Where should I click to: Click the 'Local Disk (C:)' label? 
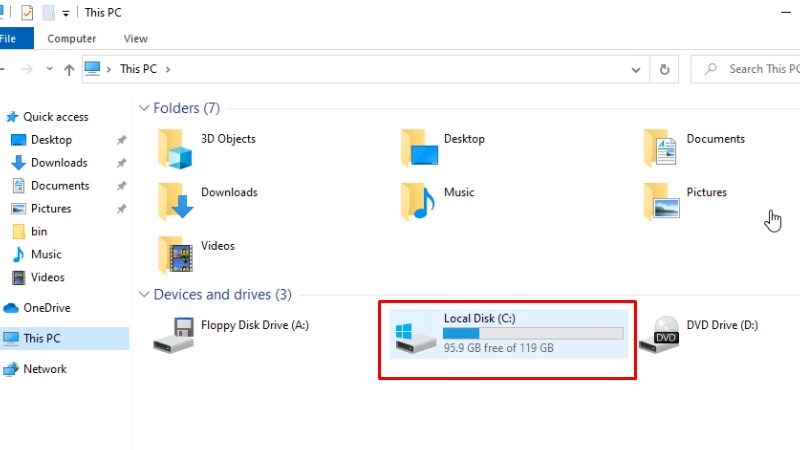point(480,318)
